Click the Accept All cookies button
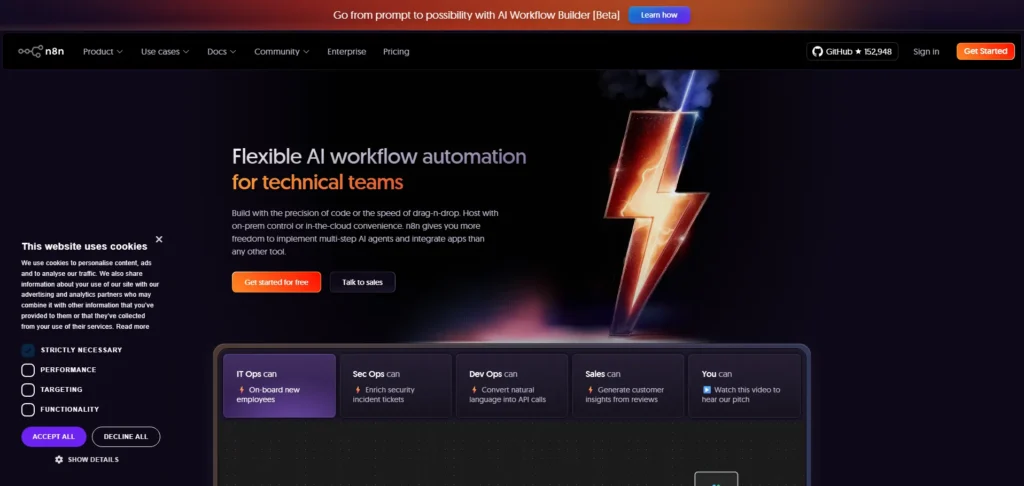 (54, 436)
